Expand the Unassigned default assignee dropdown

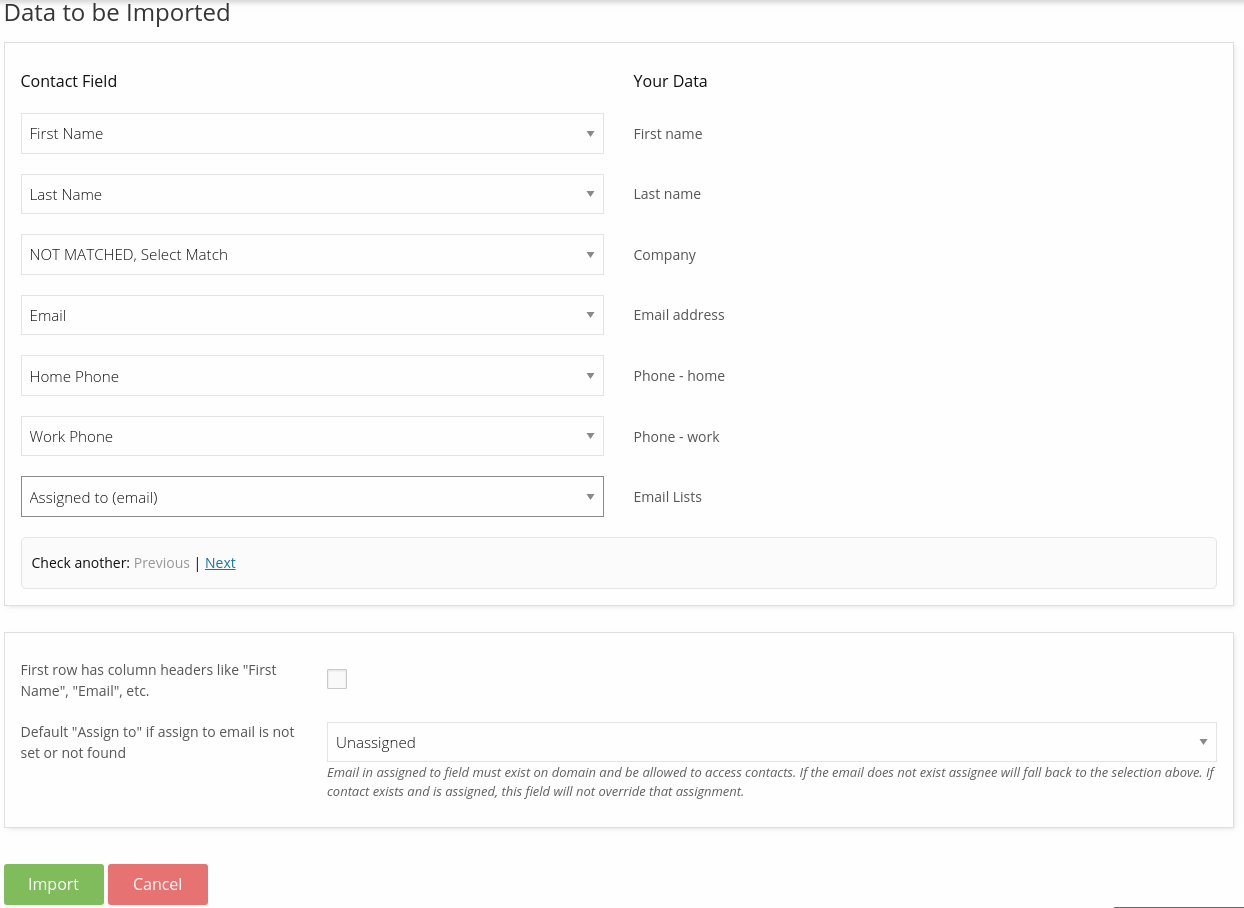pyautogui.click(x=771, y=742)
